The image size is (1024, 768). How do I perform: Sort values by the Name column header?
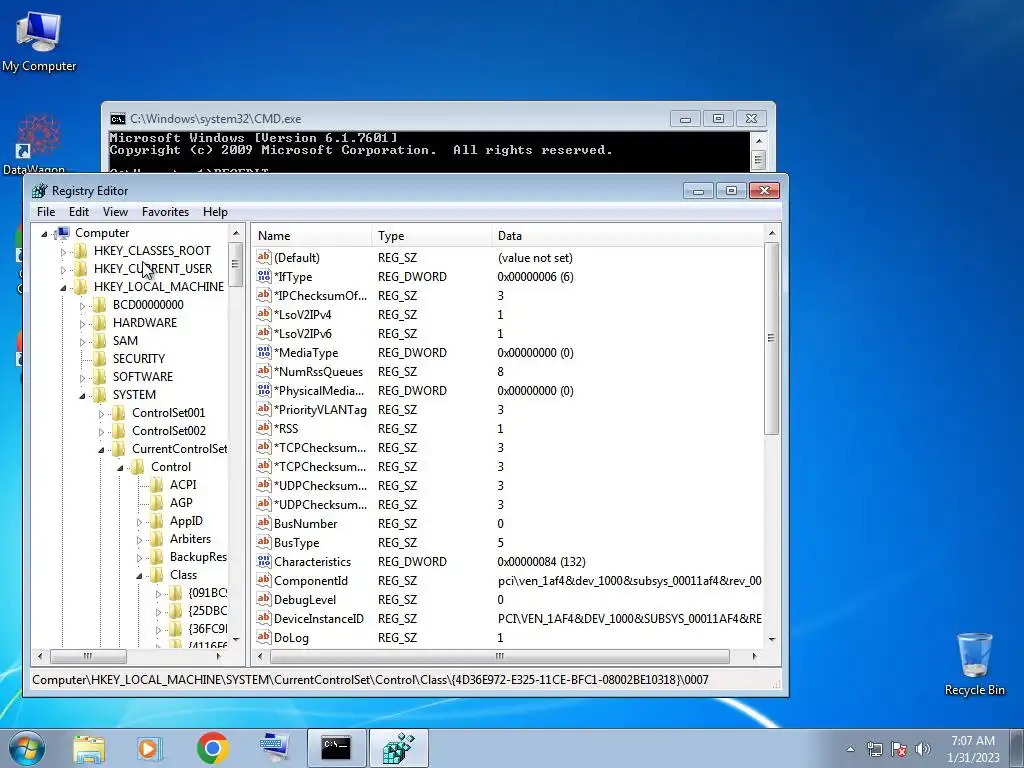point(312,236)
